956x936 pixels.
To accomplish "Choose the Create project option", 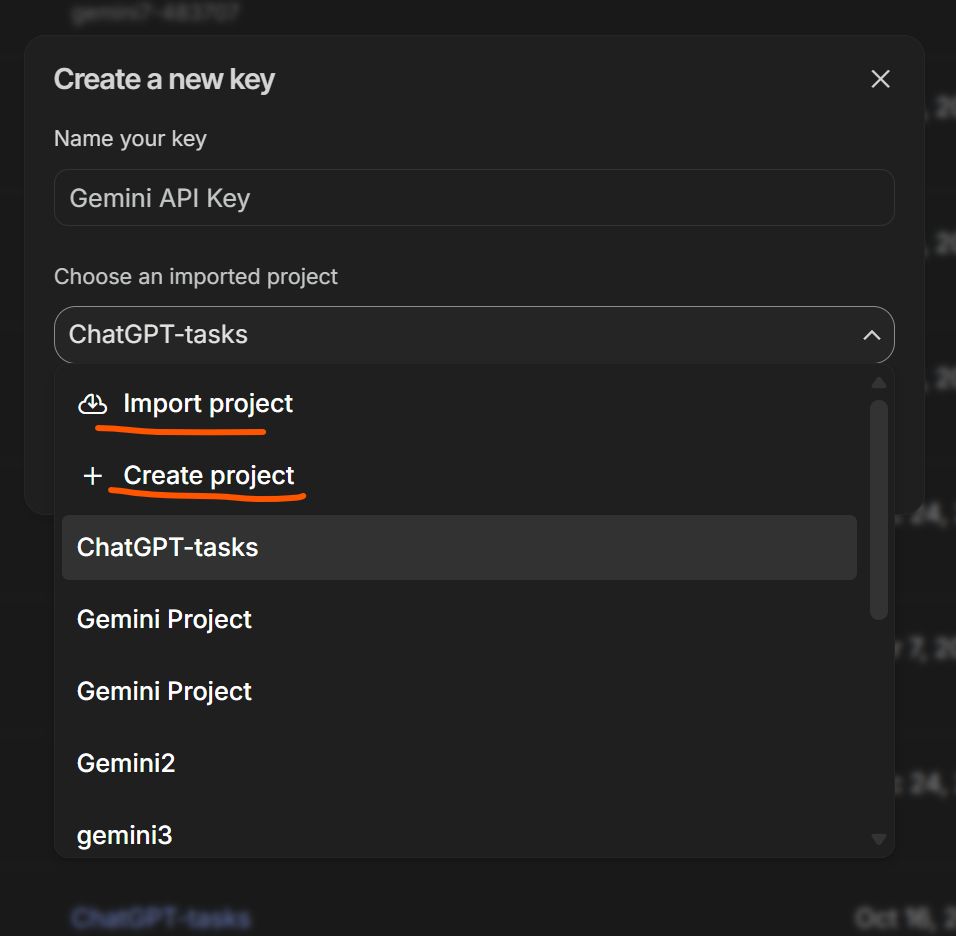I will coord(209,476).
